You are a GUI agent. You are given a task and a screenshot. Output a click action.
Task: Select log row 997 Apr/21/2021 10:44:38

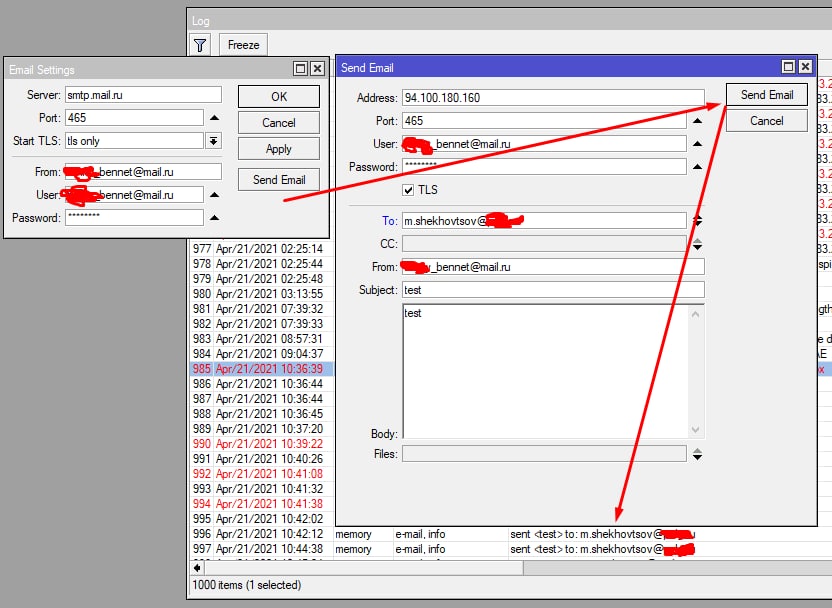[x=510, y=549]
